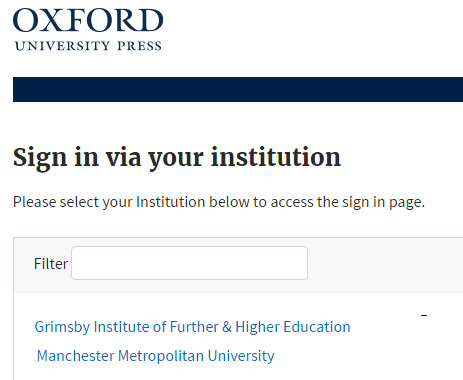Click the large OXFORD wordmark
This screenshot has width=463, height=380.
tap(88, 20)
